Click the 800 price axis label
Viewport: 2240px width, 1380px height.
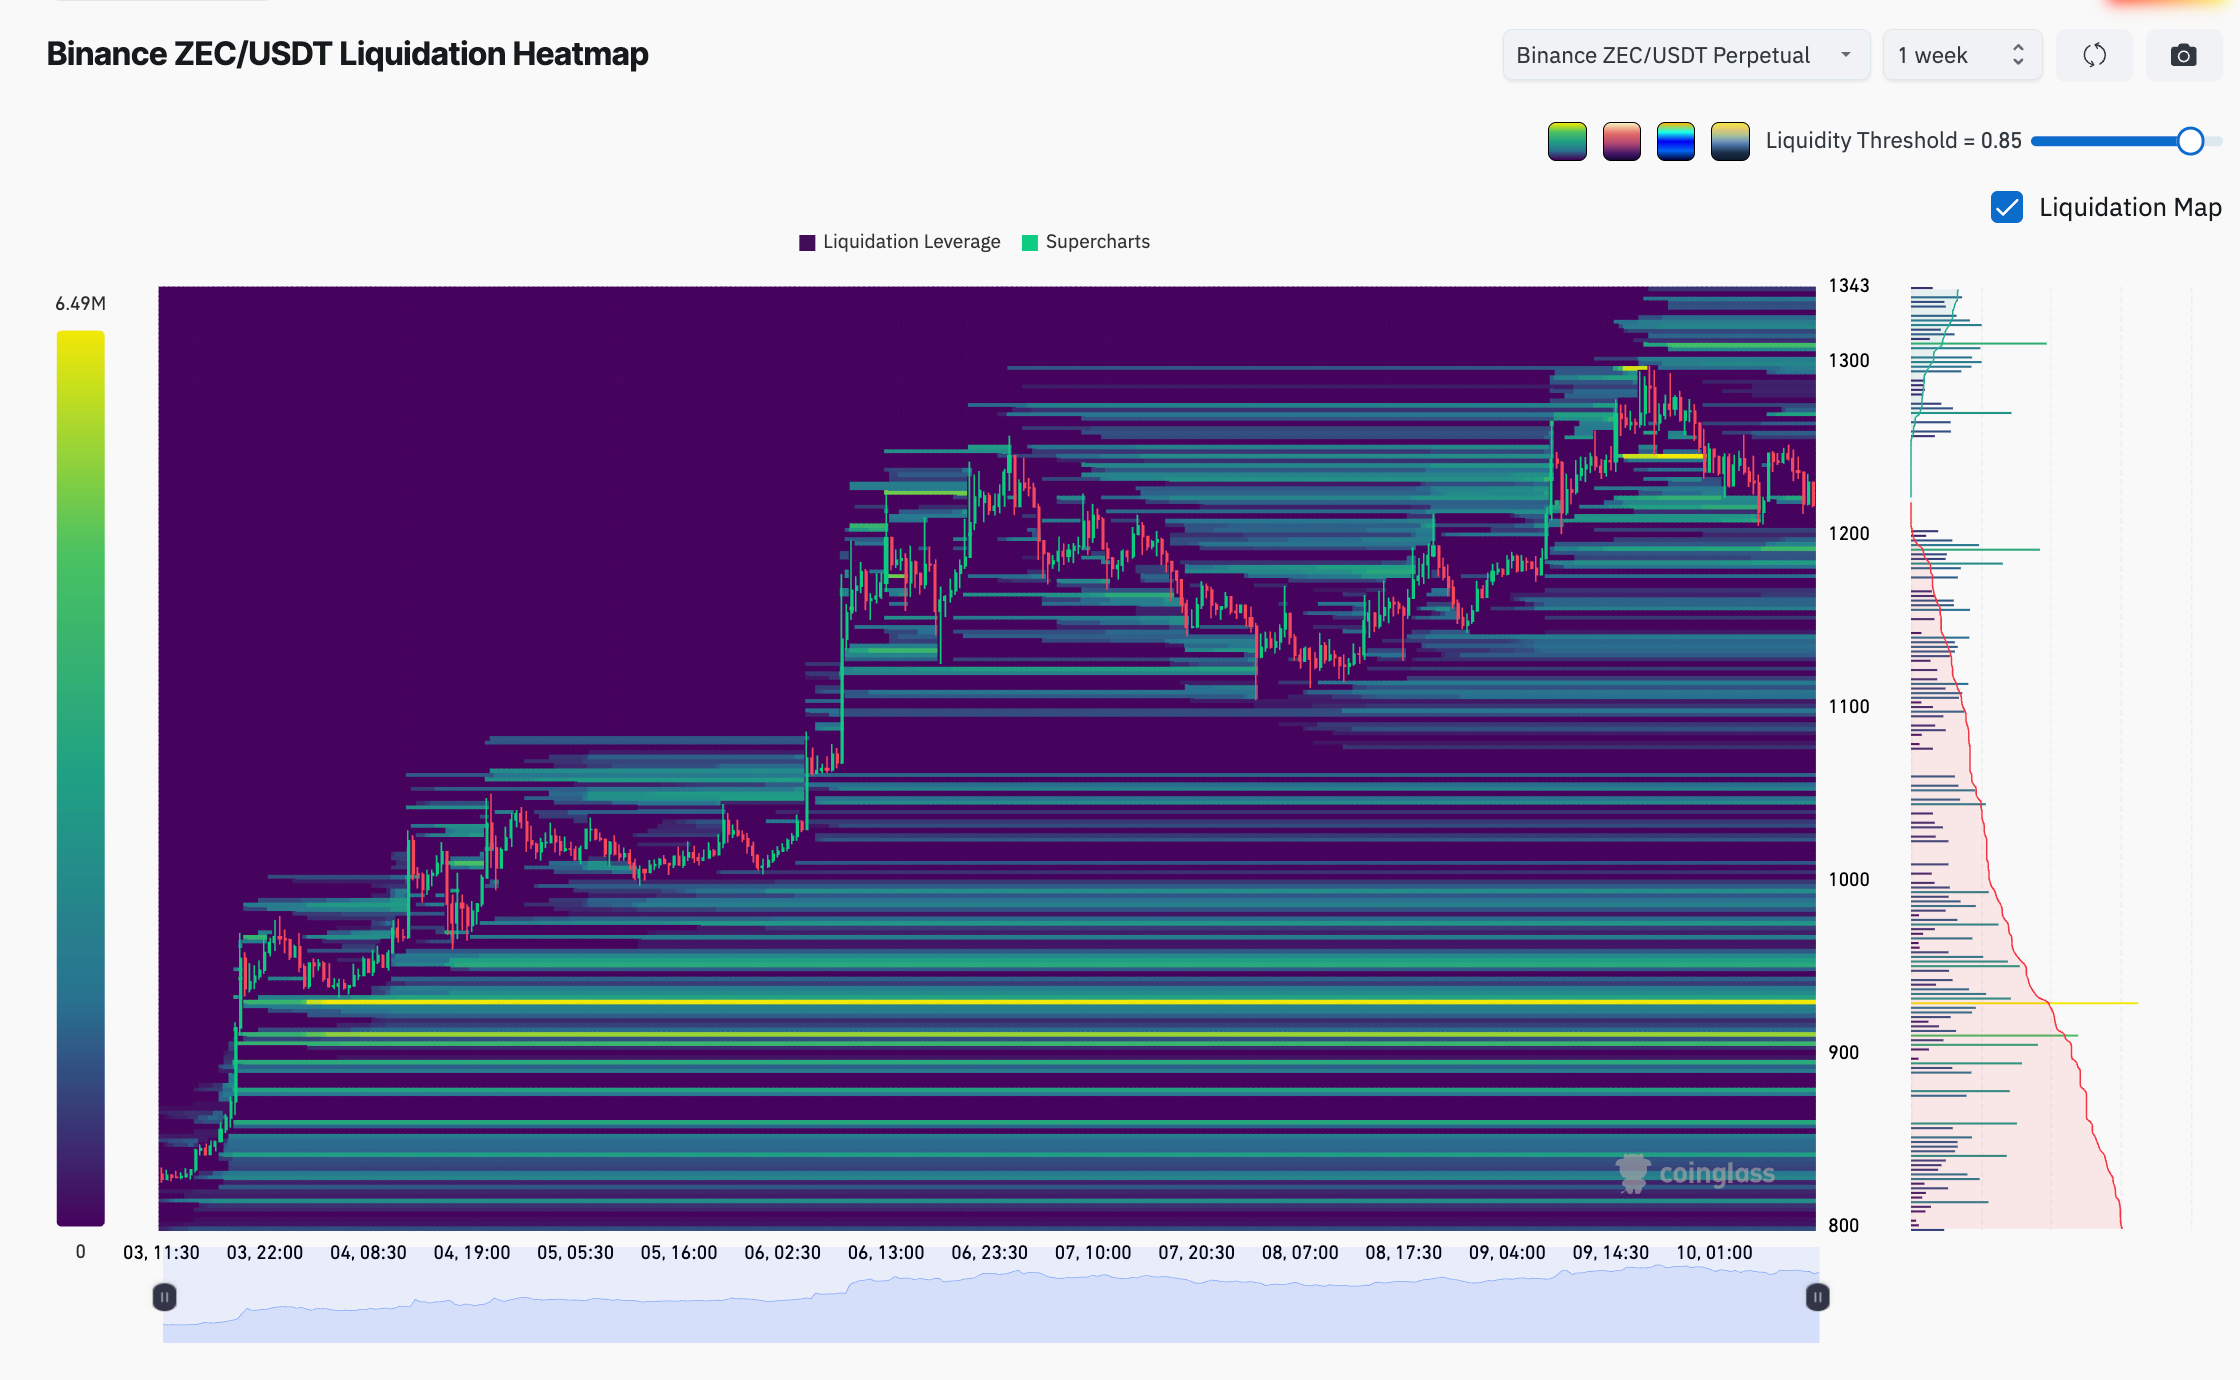(1843, 1226)
